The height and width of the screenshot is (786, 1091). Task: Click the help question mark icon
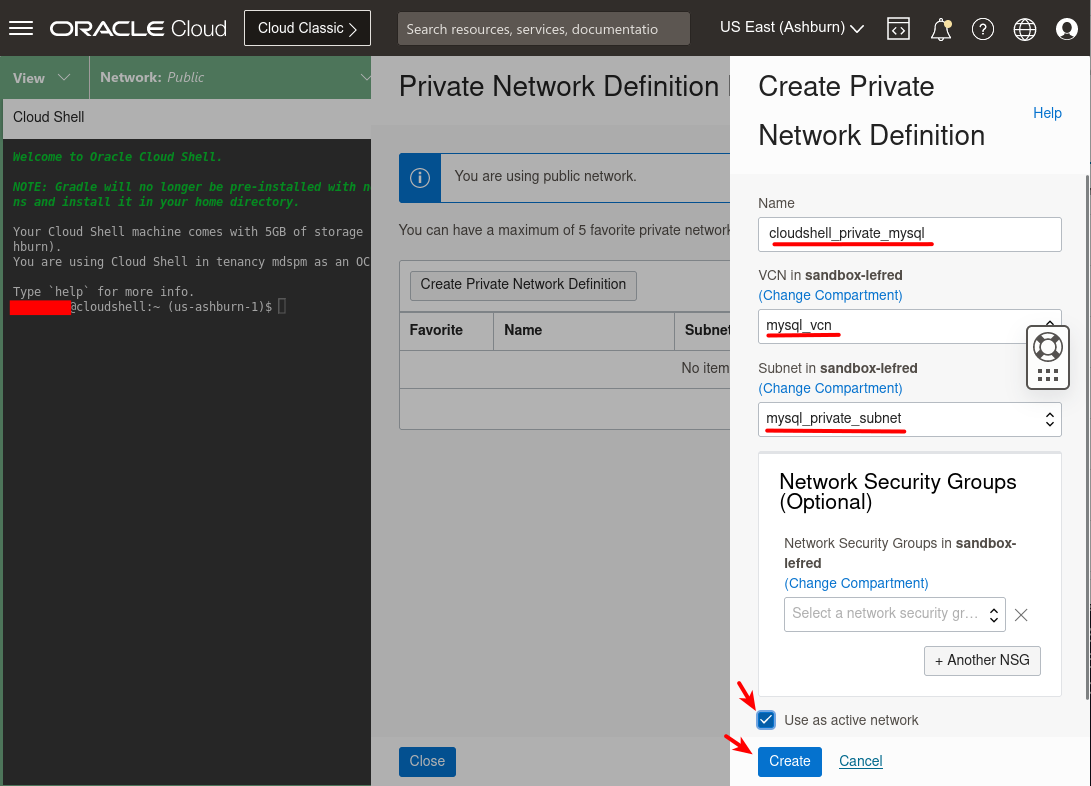(x=982, y=28)
